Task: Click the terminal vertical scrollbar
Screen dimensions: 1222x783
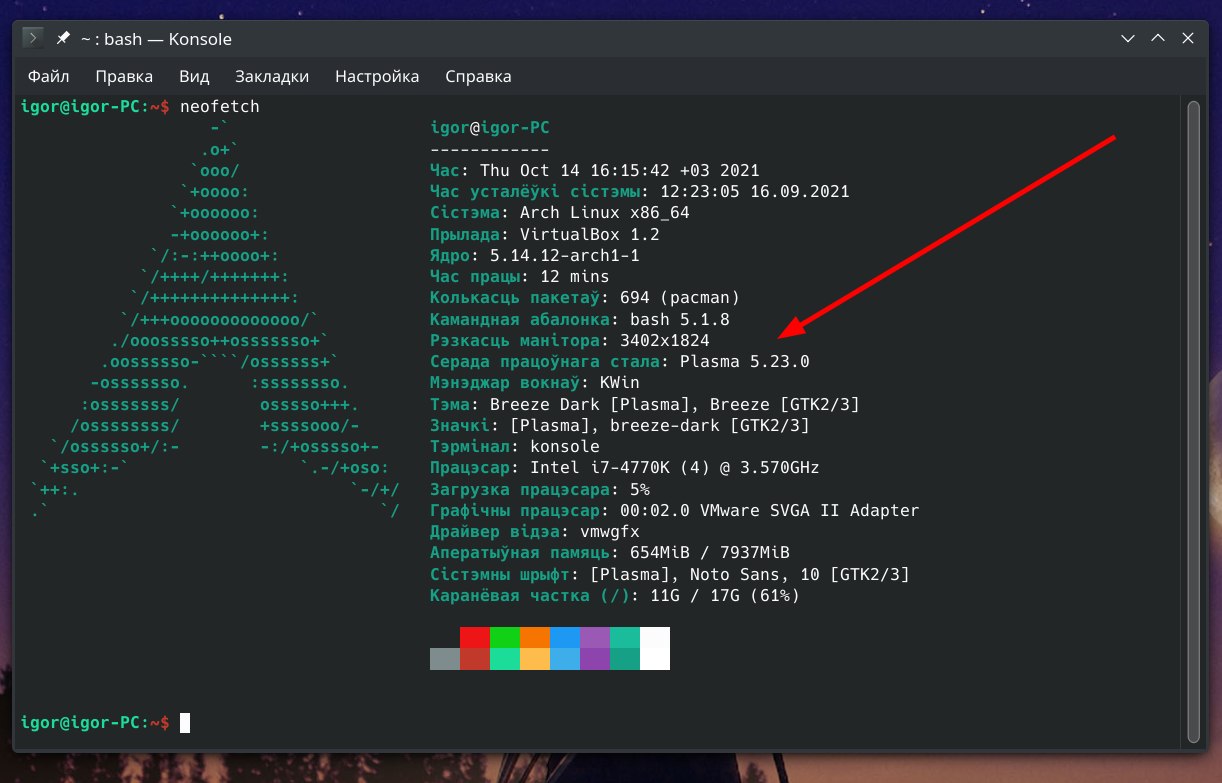Action: [1193, 421]
